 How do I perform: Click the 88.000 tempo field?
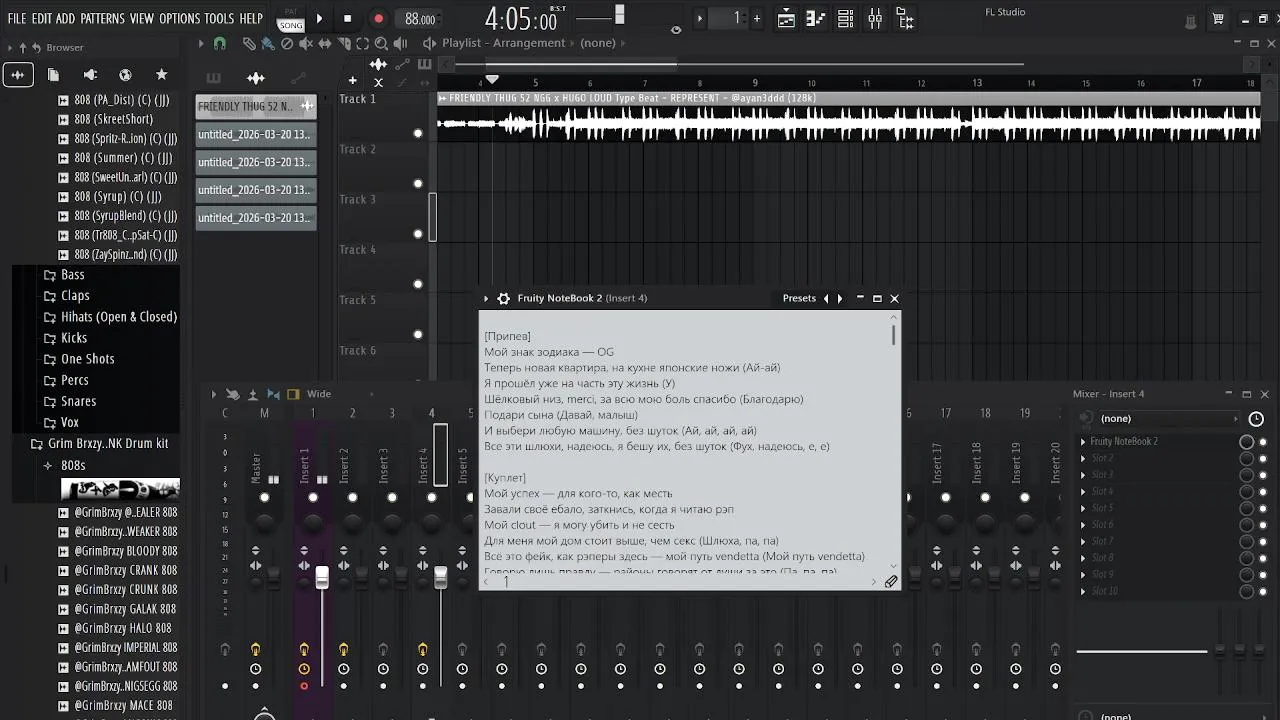[420, 19]
